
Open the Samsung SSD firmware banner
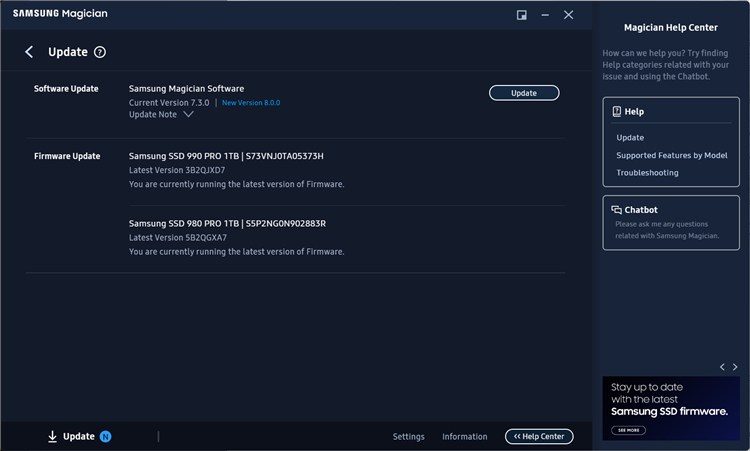click(x=671, y=408)
